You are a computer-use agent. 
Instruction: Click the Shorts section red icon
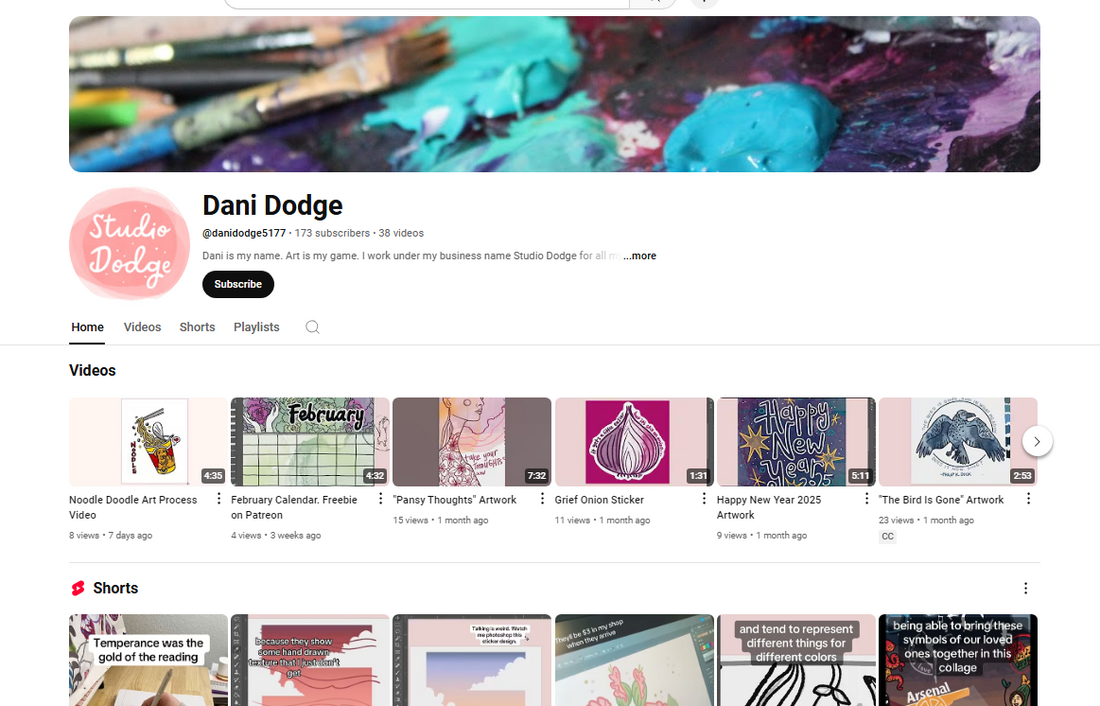point(78,588)
